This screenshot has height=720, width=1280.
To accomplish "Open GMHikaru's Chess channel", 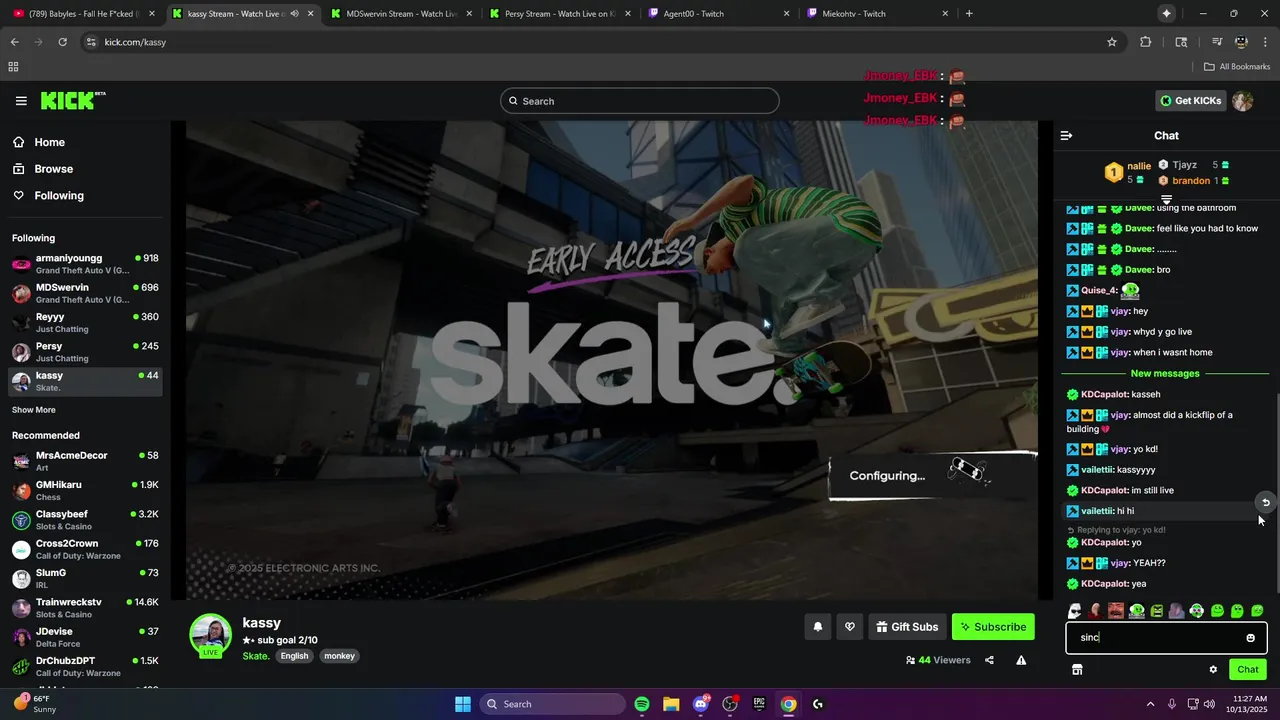I will tap(85, 491).
